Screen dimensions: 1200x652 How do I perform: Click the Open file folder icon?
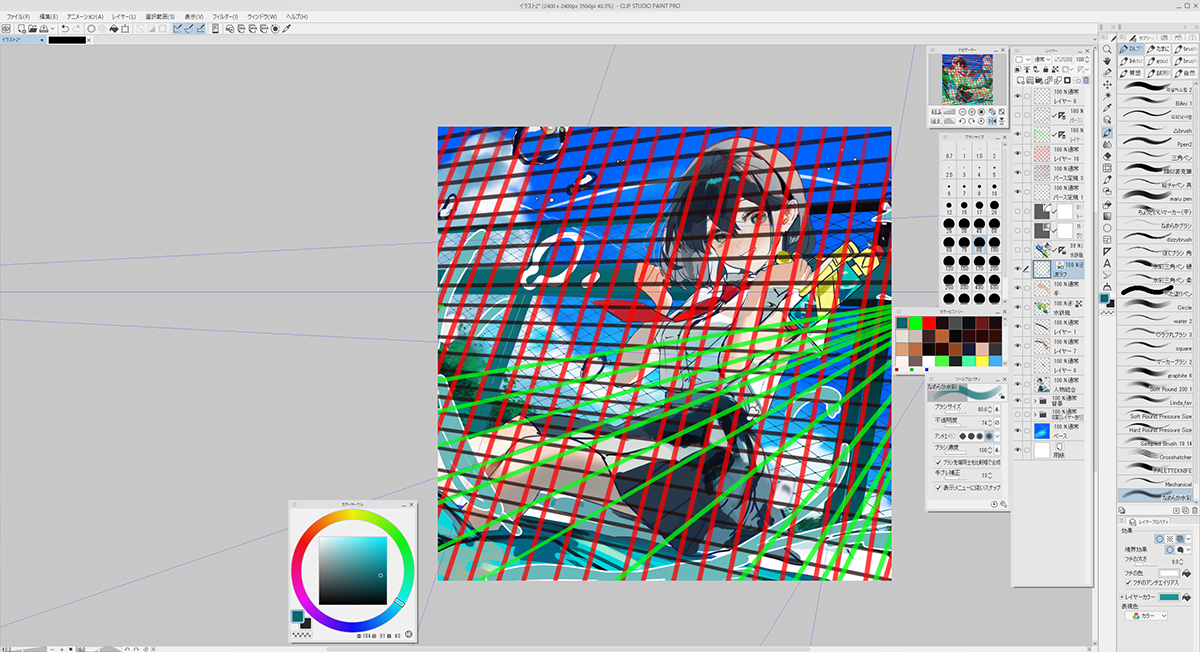pos(33,29)
